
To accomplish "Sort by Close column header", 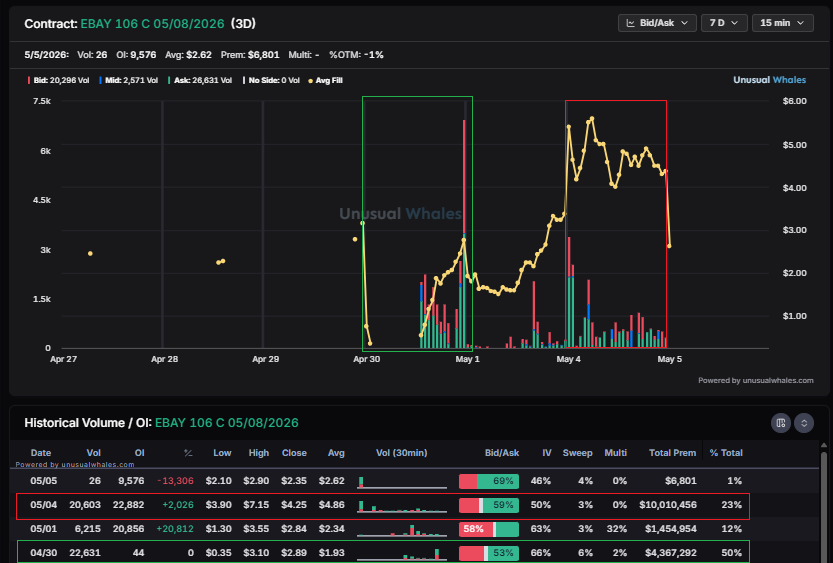I will pos(294,453).
